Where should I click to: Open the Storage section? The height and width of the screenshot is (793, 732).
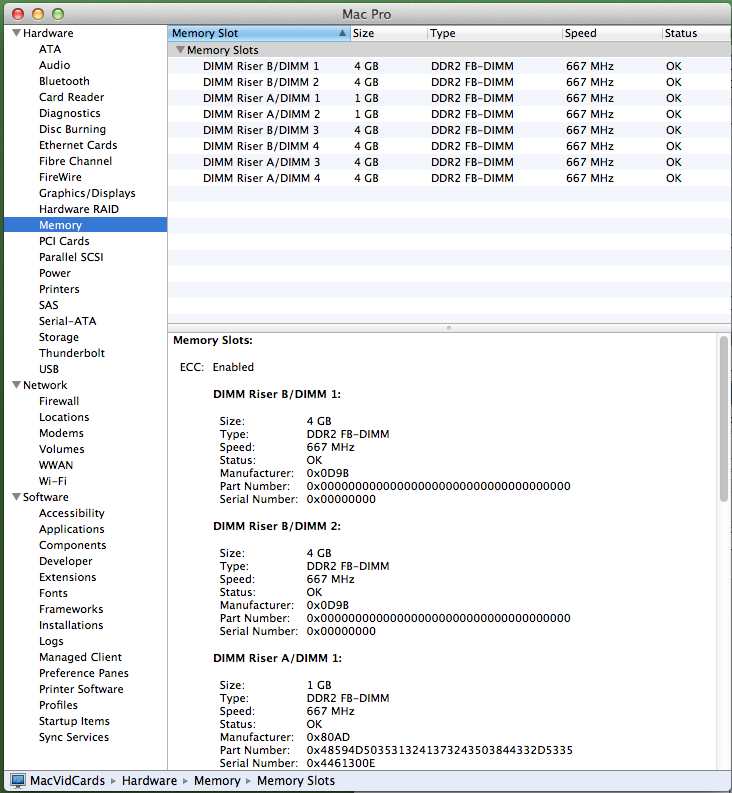59,337
